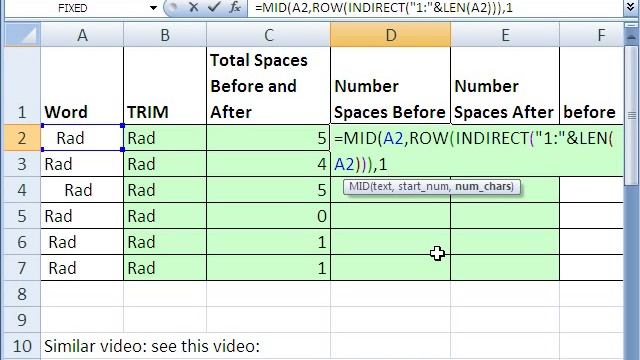The height and width of the screenshot is (360, 640).
Task: Click cell B3 containing Rad
Action: (x=165, y=164)
